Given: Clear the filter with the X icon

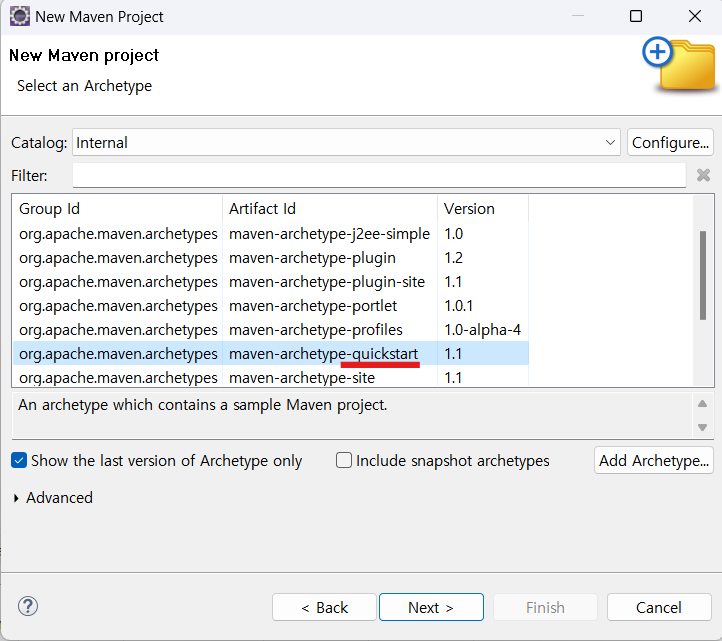Looking at the screenshot, I should point(703,175).
